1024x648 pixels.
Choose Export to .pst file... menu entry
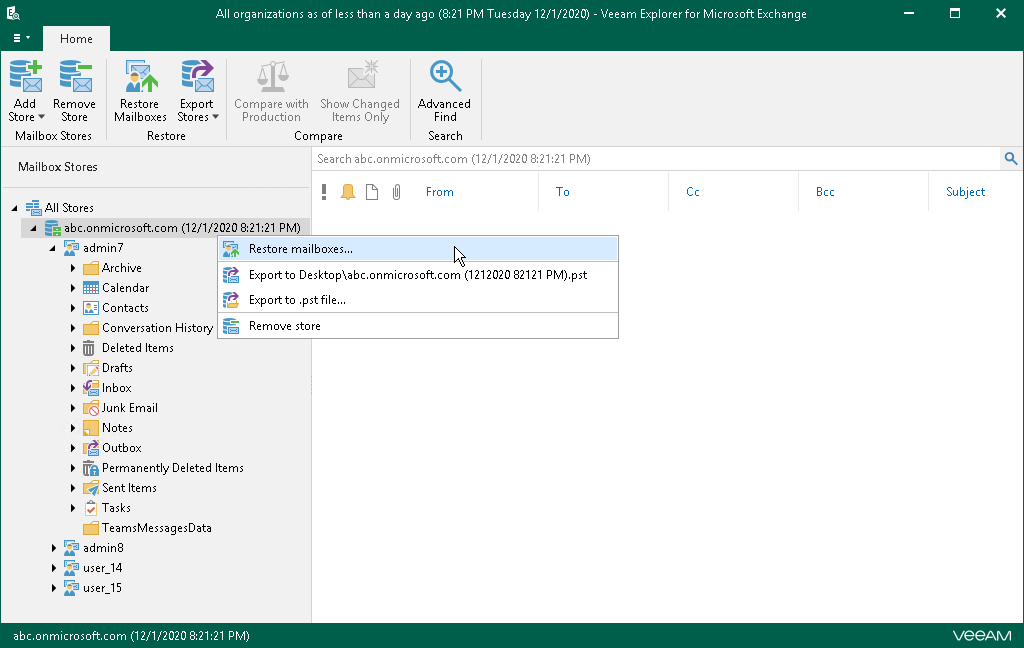[x=418, y=300]
